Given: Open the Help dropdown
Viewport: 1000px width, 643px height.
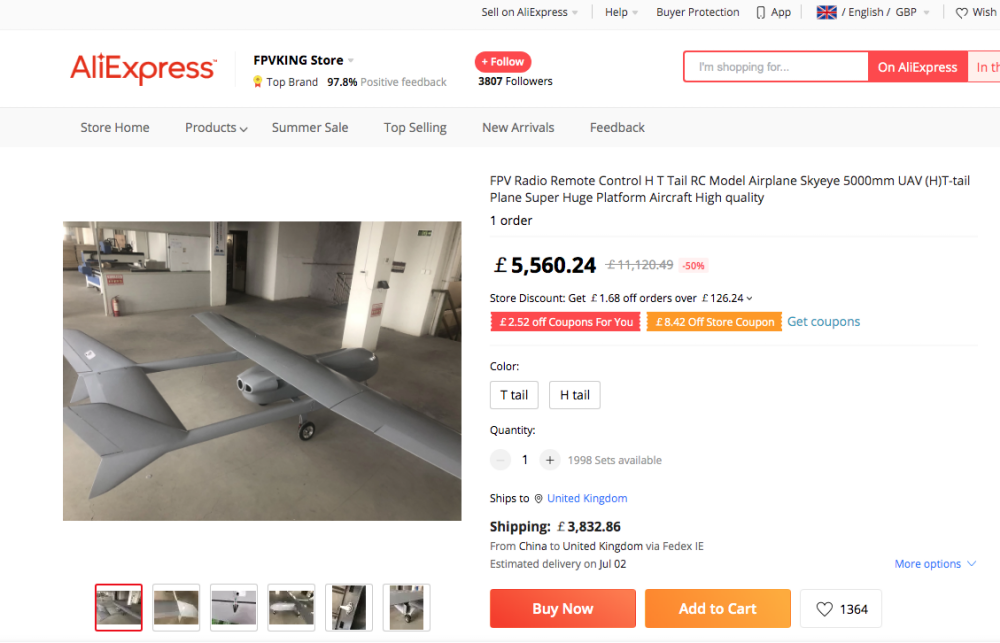Looking at the screenshot, I should [x=621, y=13].
